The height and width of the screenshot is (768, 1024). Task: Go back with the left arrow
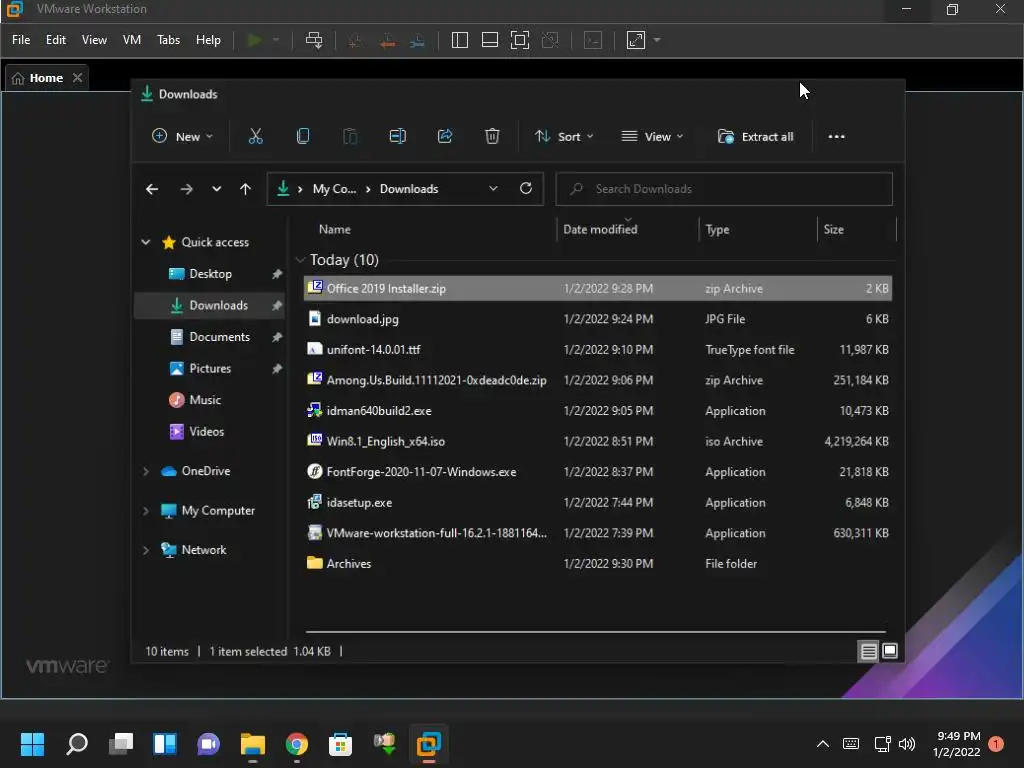tap(152, 189)
